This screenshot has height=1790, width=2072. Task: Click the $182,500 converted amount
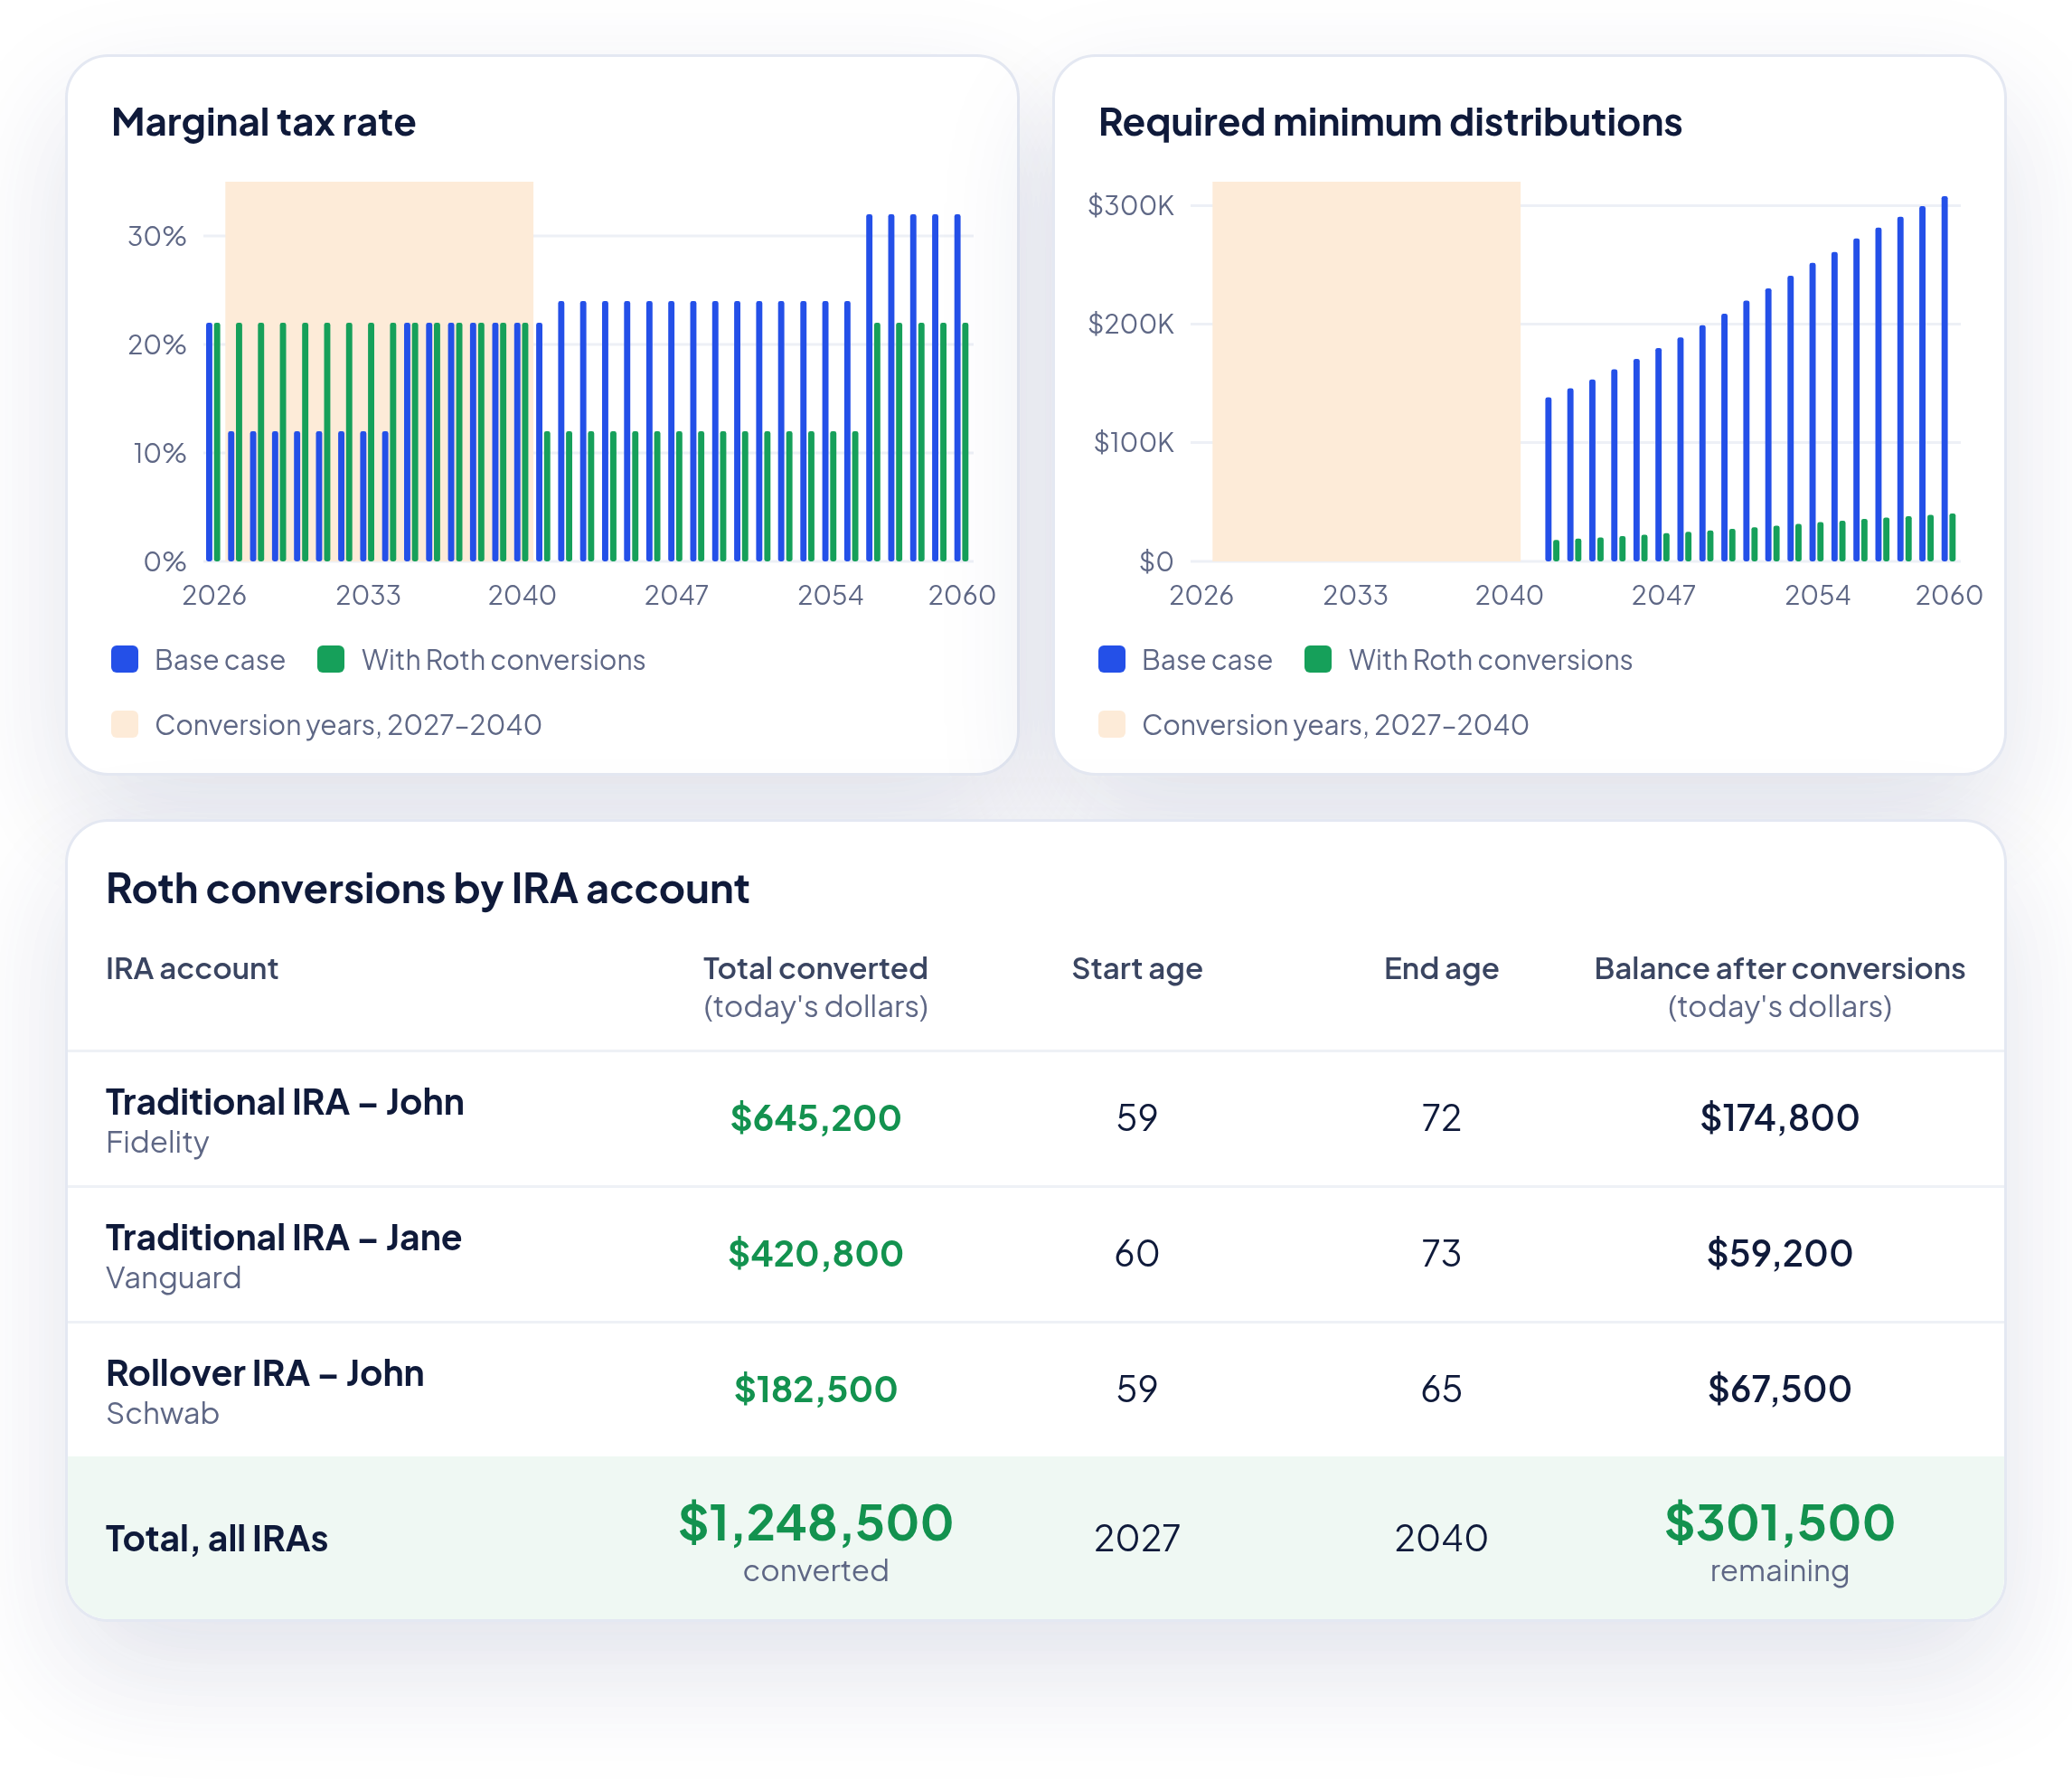pyautogui.click(x=815, y=1390)
